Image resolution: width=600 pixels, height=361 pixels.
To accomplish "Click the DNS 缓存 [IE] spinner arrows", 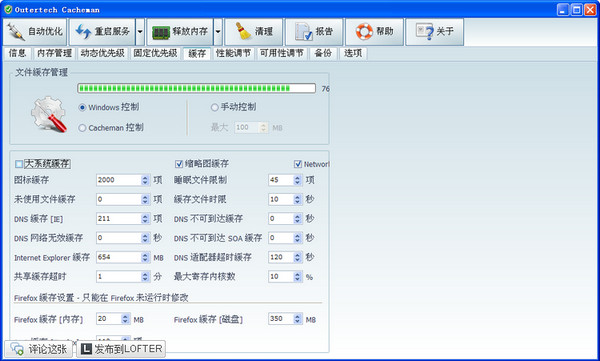I will pos(145,219).
